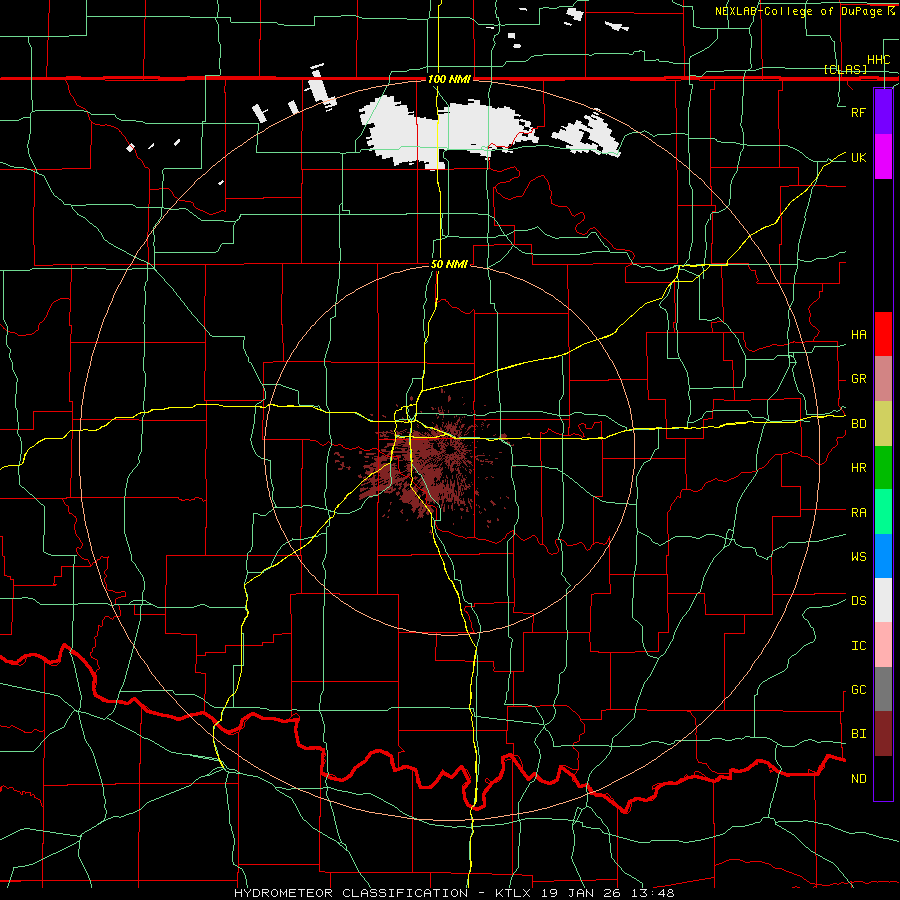Click the HA red legend swatch
Image resolution: width=900 pixels, height=900 pixels.
(x=883, y=334)
